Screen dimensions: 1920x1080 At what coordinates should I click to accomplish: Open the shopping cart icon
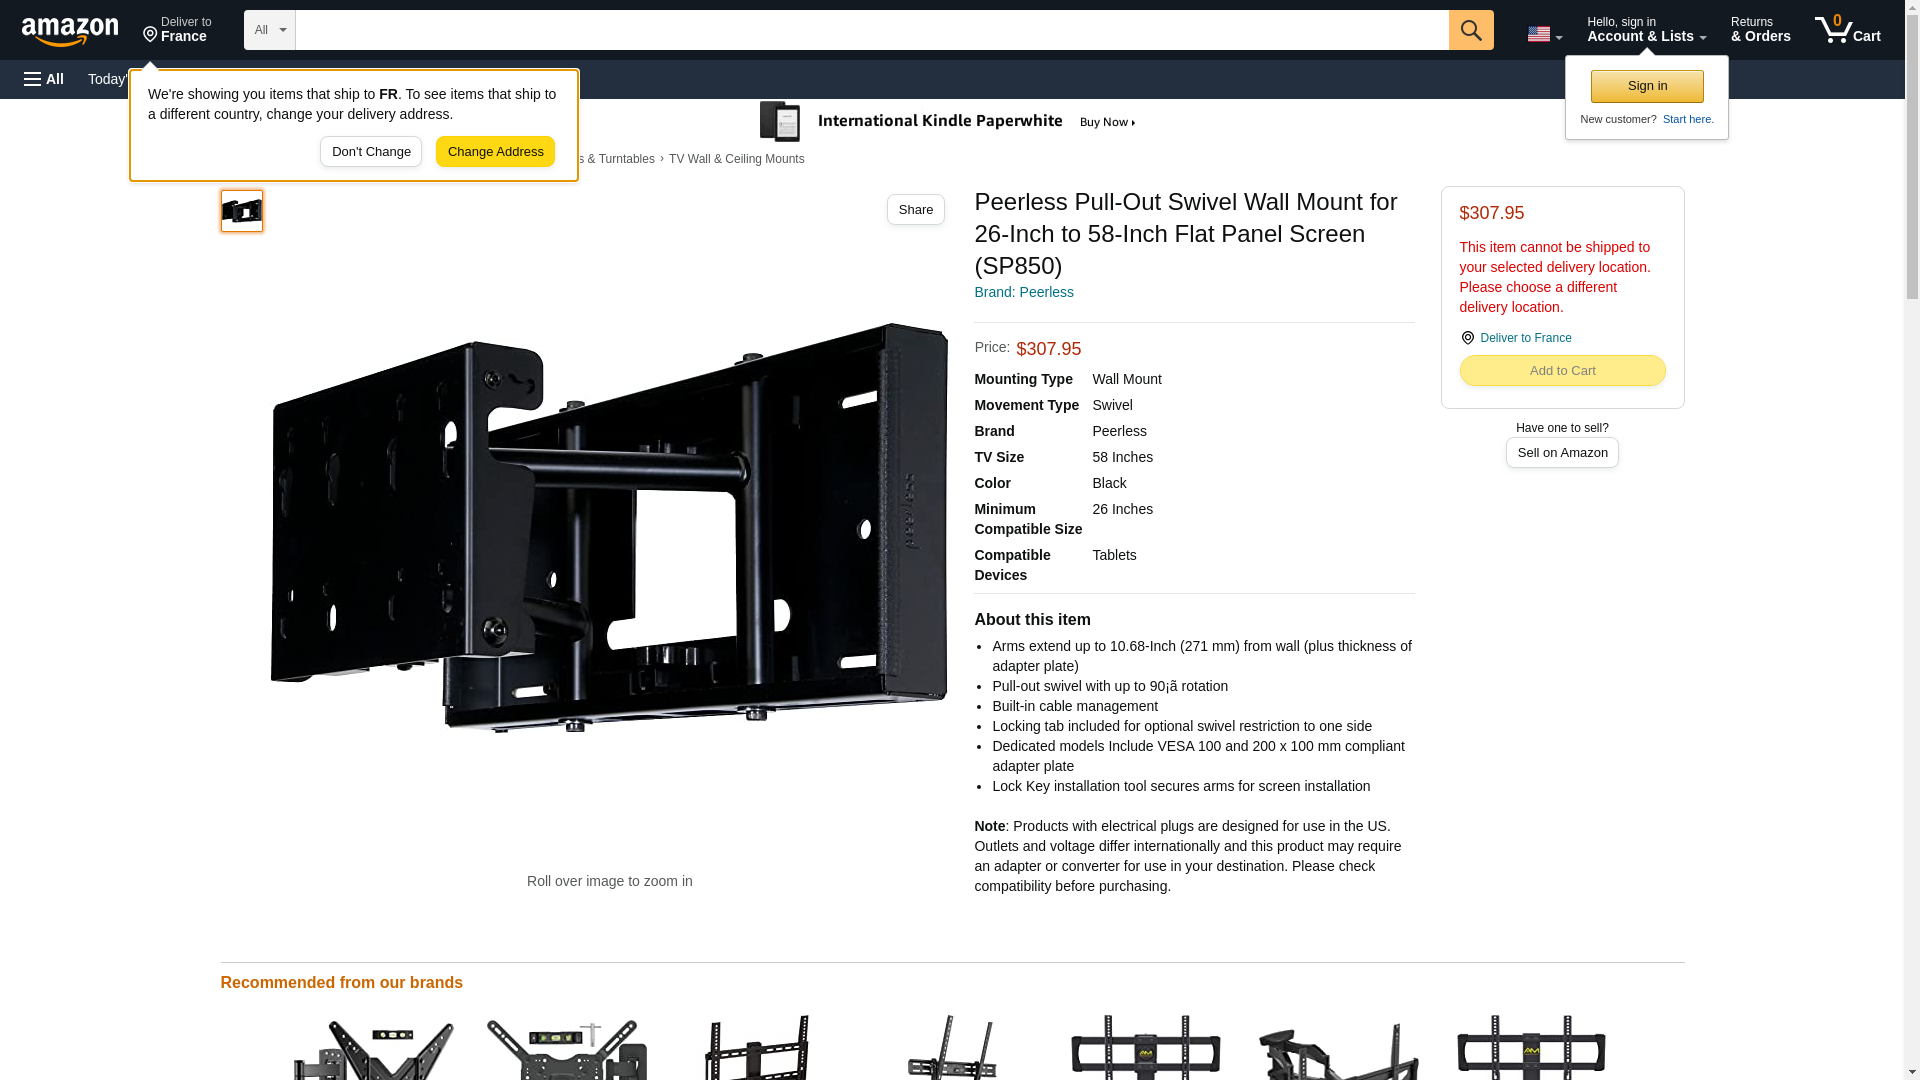(1847, 29)
